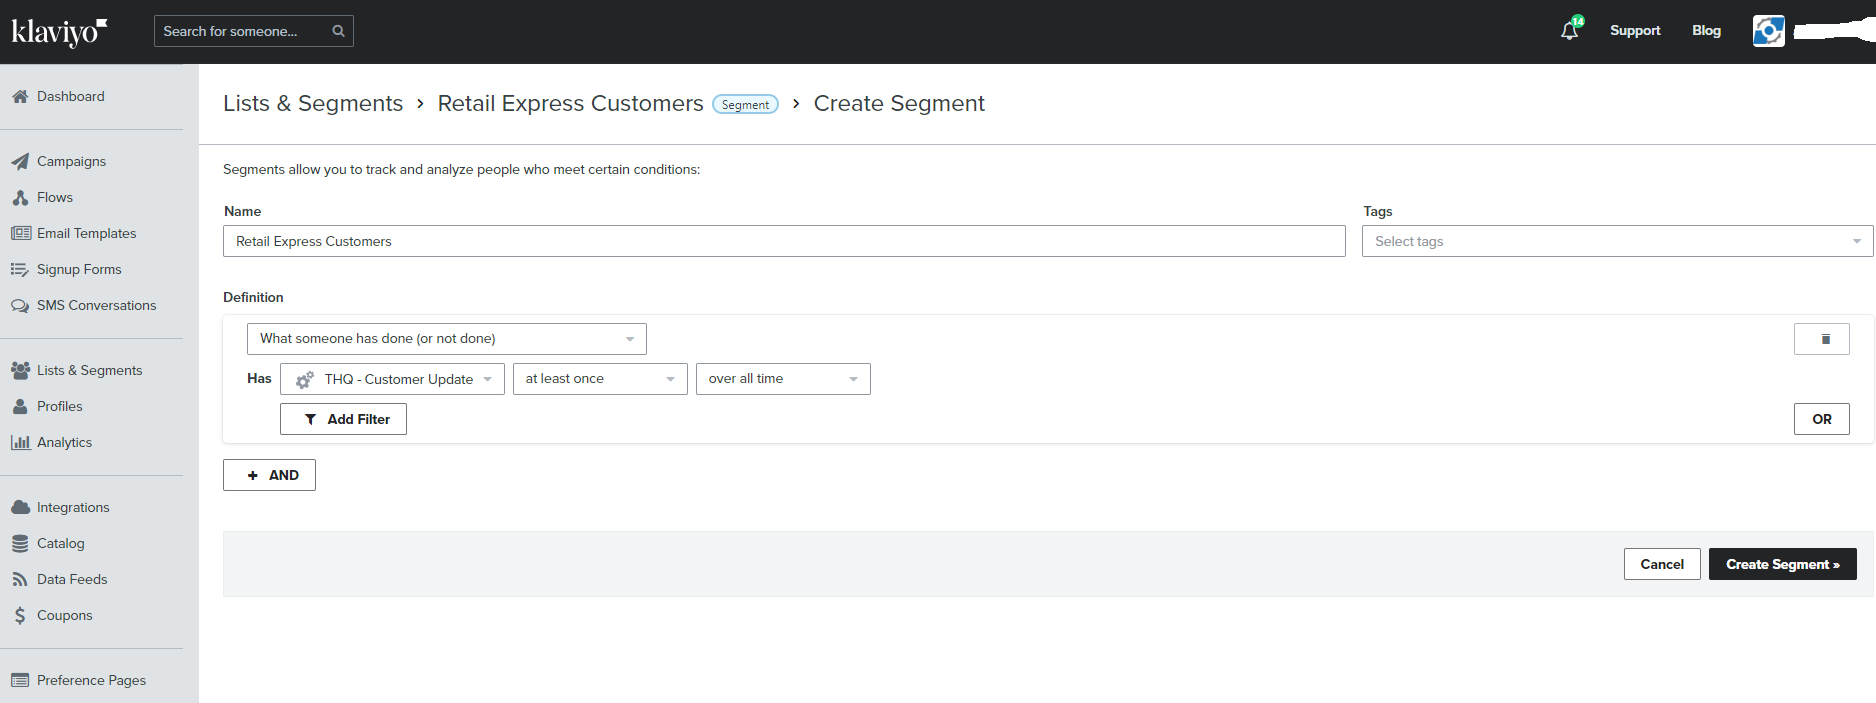This screenshot has width=1876, height=703.
Task: Click the search magnifier icon
Action: 339,31
